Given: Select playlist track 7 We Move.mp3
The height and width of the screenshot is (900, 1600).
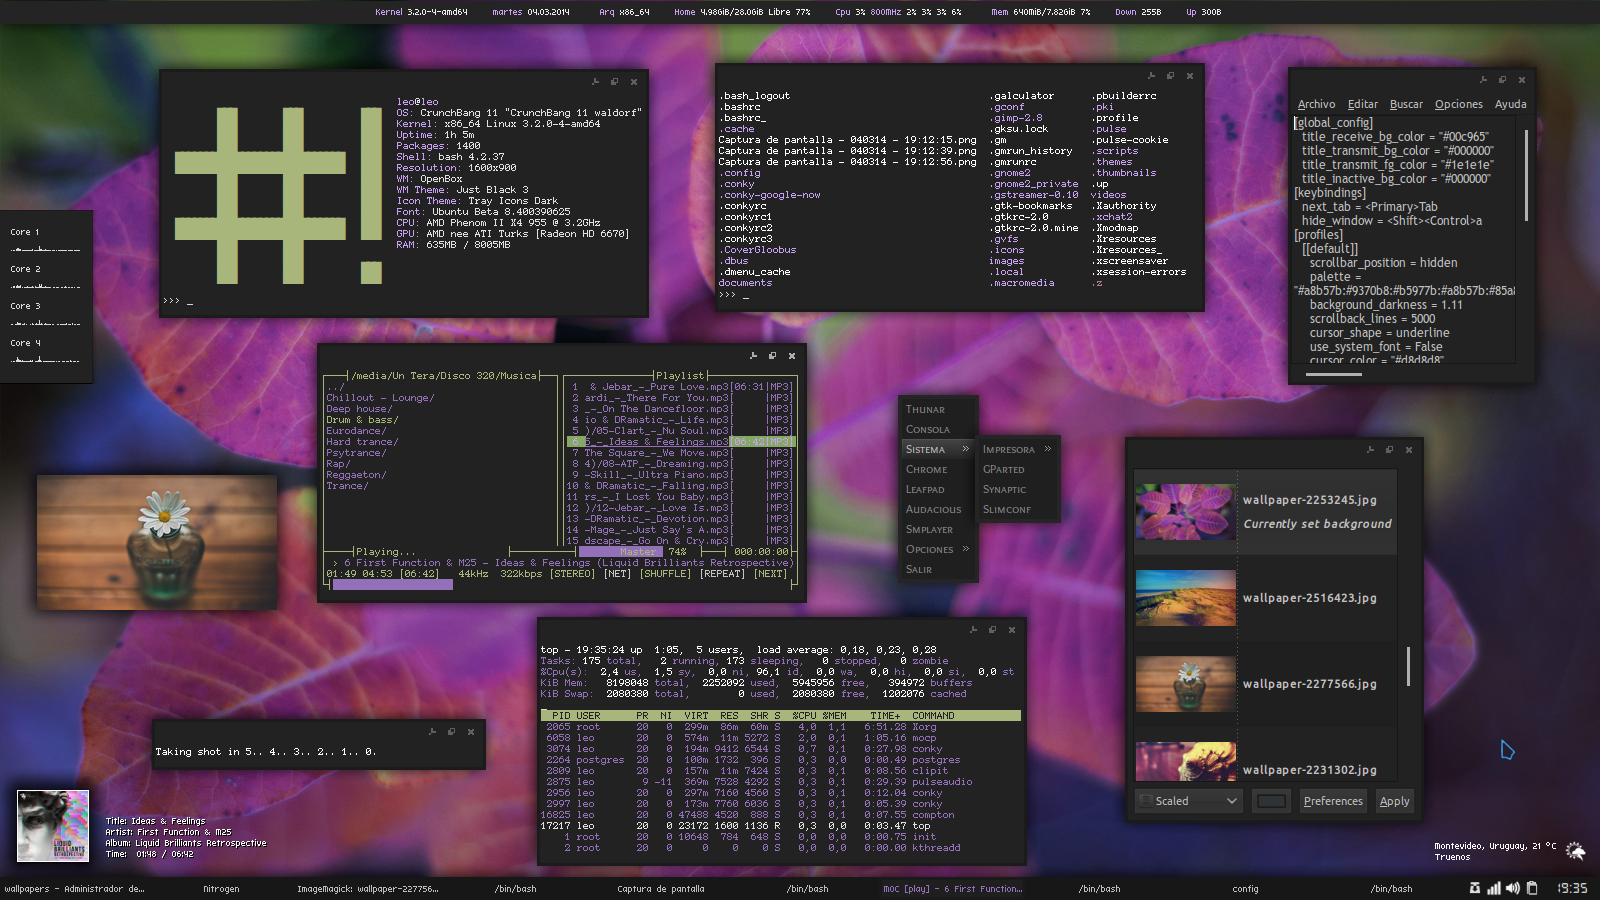Looking at the screenshot, I should click(x=680, y=453).
